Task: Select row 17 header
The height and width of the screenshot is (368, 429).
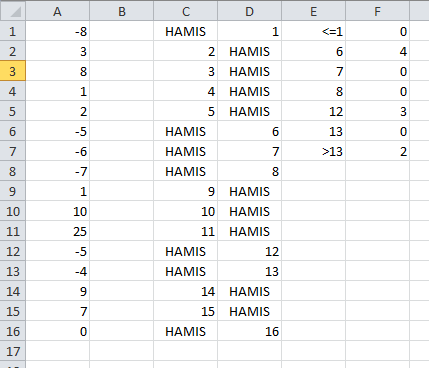Action: pos(13,351)
